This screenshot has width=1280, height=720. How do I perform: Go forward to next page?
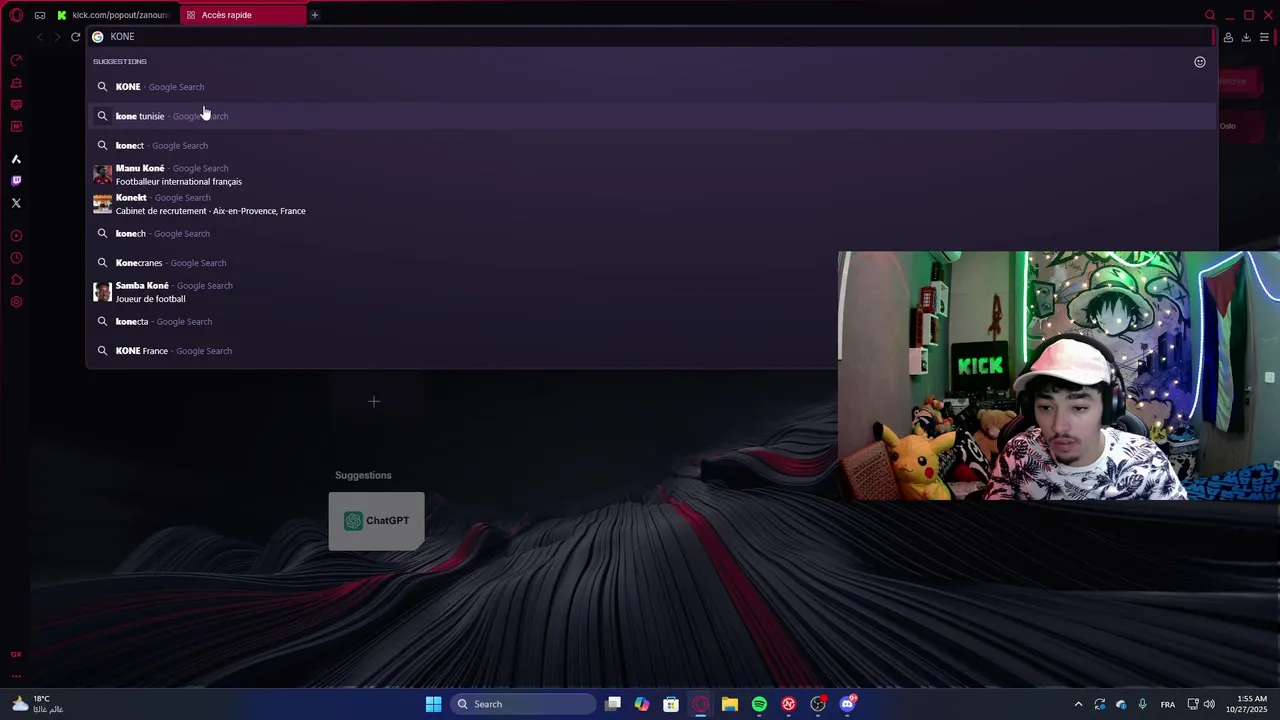point(57,37)
